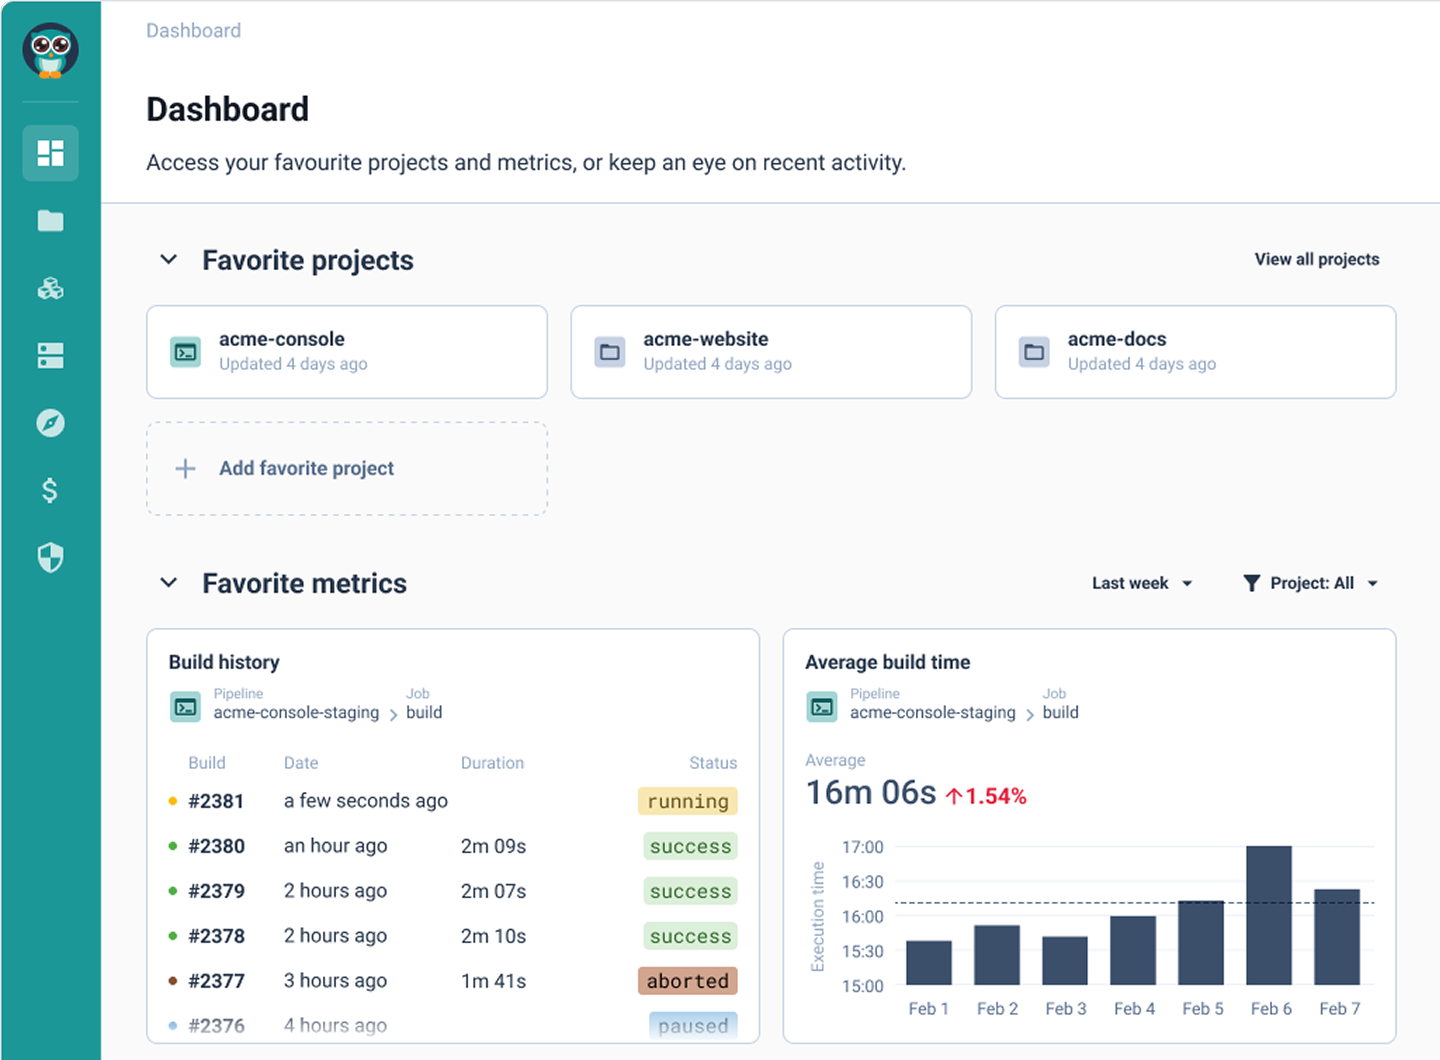This screenshot has width=1440, height=1060.
Task: Open the acme-docs project card
Action: click(x=1195, y=352)
